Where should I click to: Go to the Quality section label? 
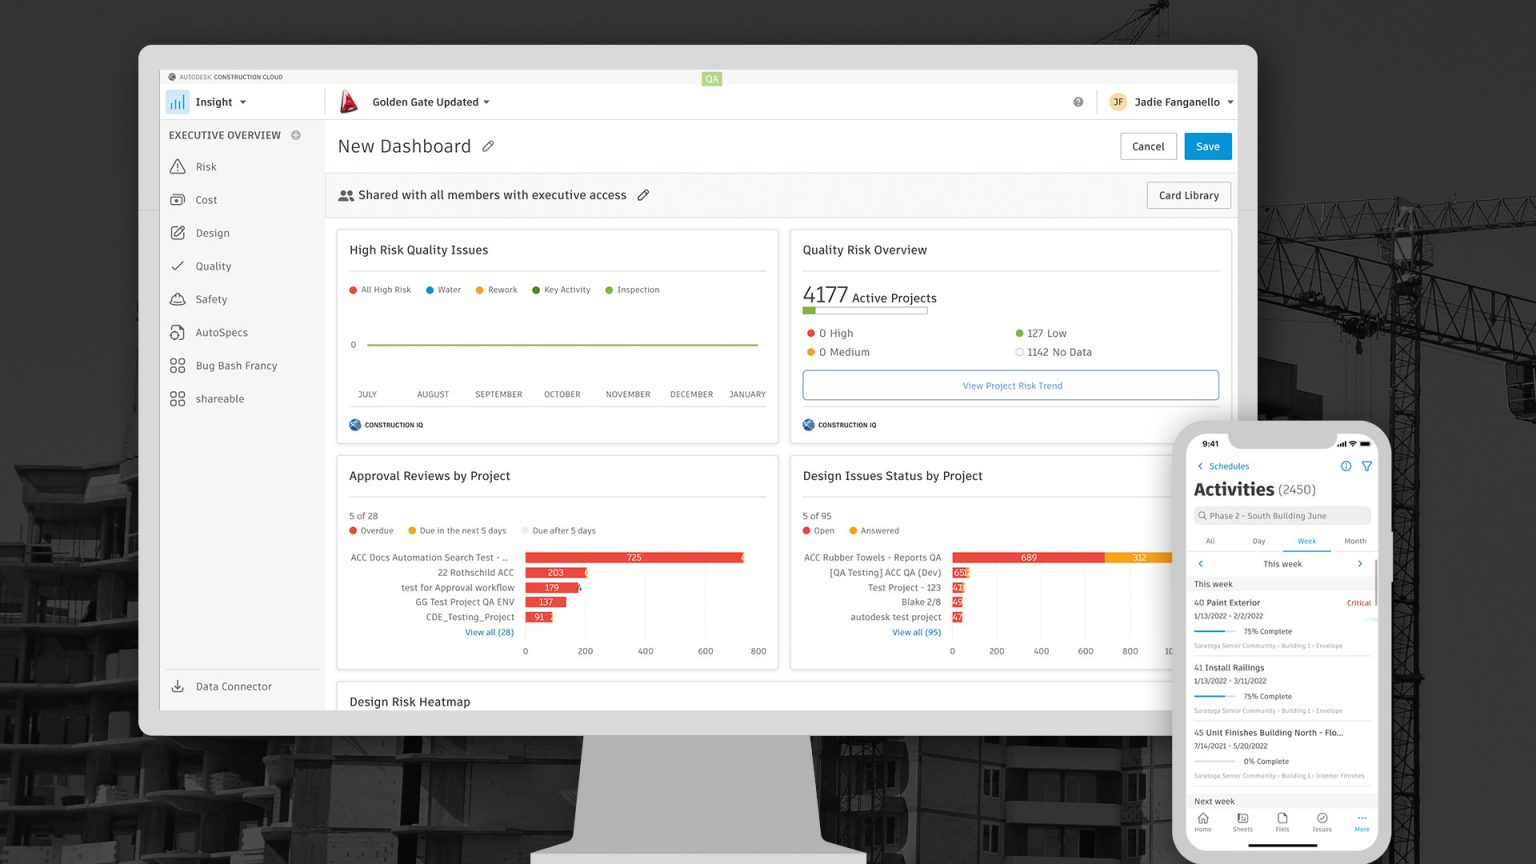tap(213, 266)
